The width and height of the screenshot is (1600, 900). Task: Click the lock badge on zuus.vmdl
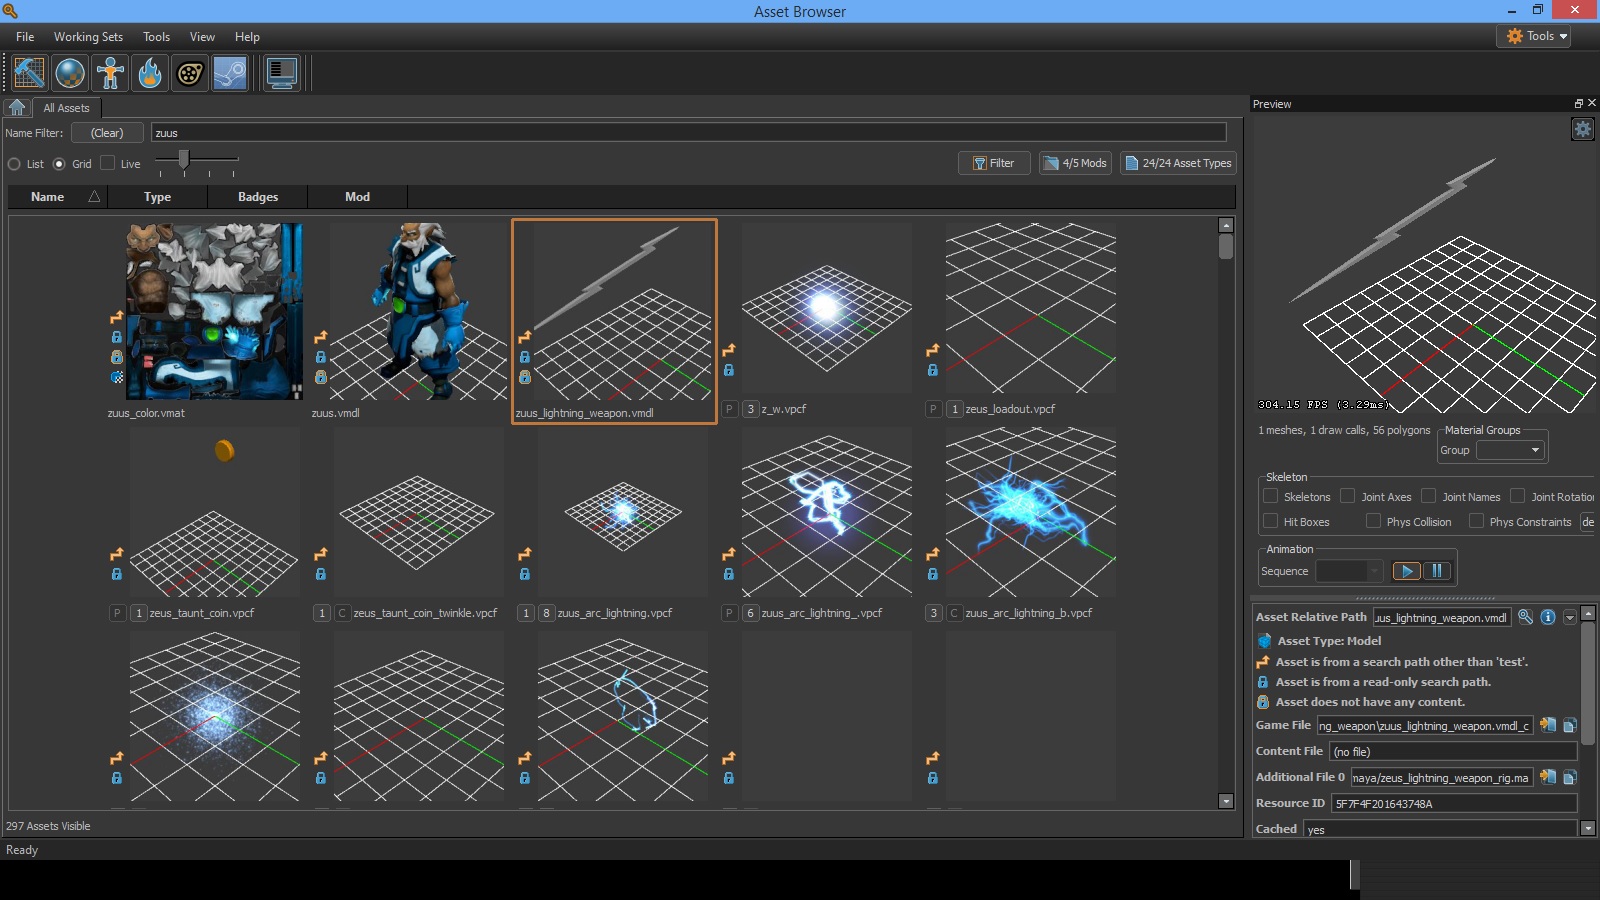[x=321, y=357]
